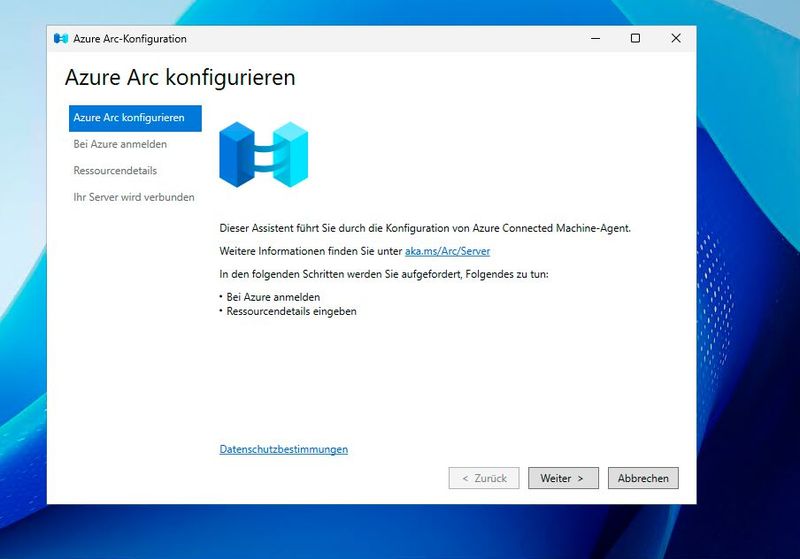Click the large Azure Arc logo graphic
This screenshot has height=559, width=800.
pyautogui.click(x=263, y=155)
